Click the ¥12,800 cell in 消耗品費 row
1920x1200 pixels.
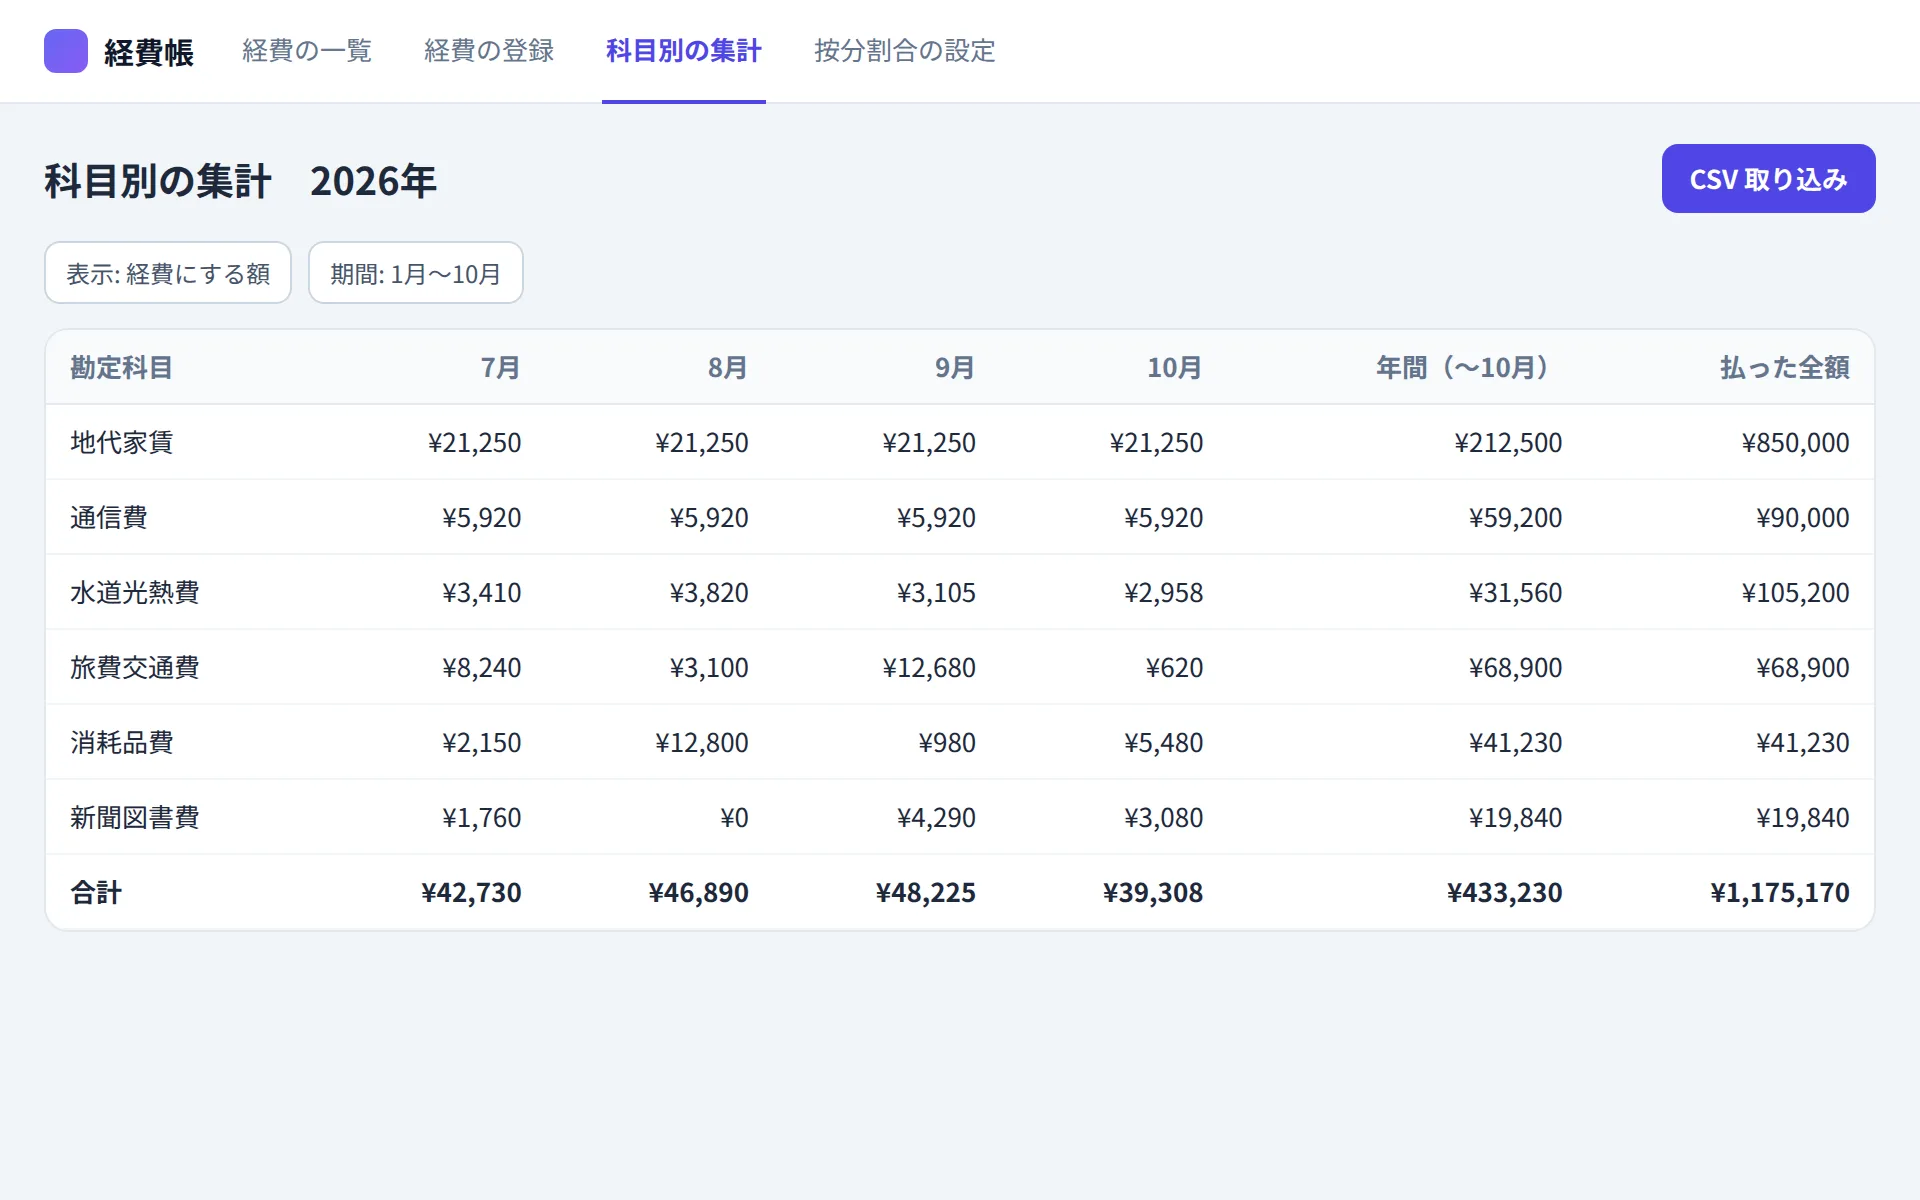[702, 742]
